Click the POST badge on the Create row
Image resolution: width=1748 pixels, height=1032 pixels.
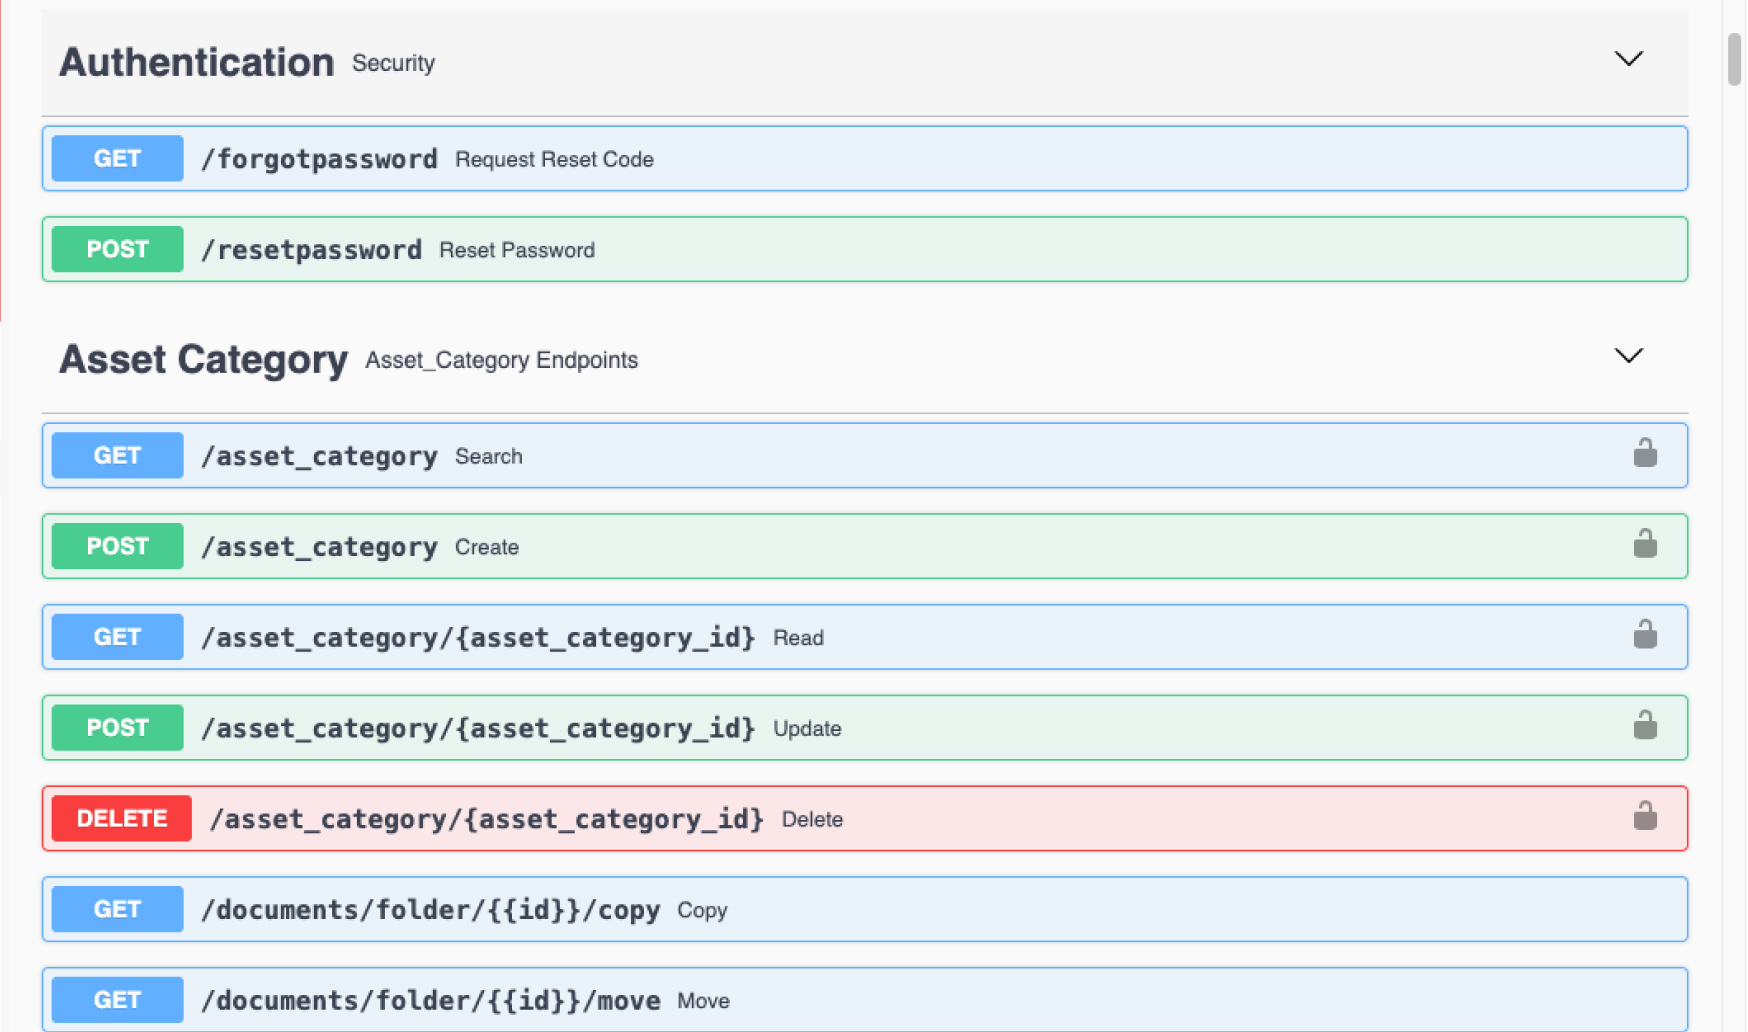pyautogui.click(x=117, y=546)
